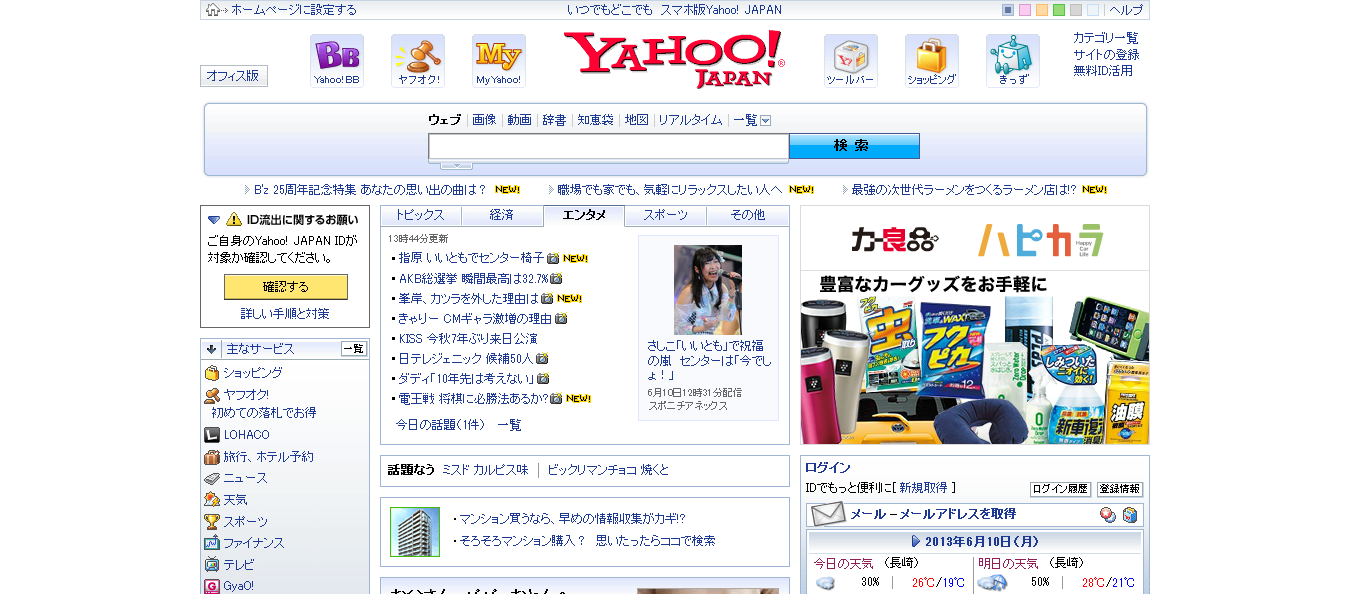Screen dimensions: 1349x594
Task: Open the Kids robot icon
Action: (x=1013, y=60)
